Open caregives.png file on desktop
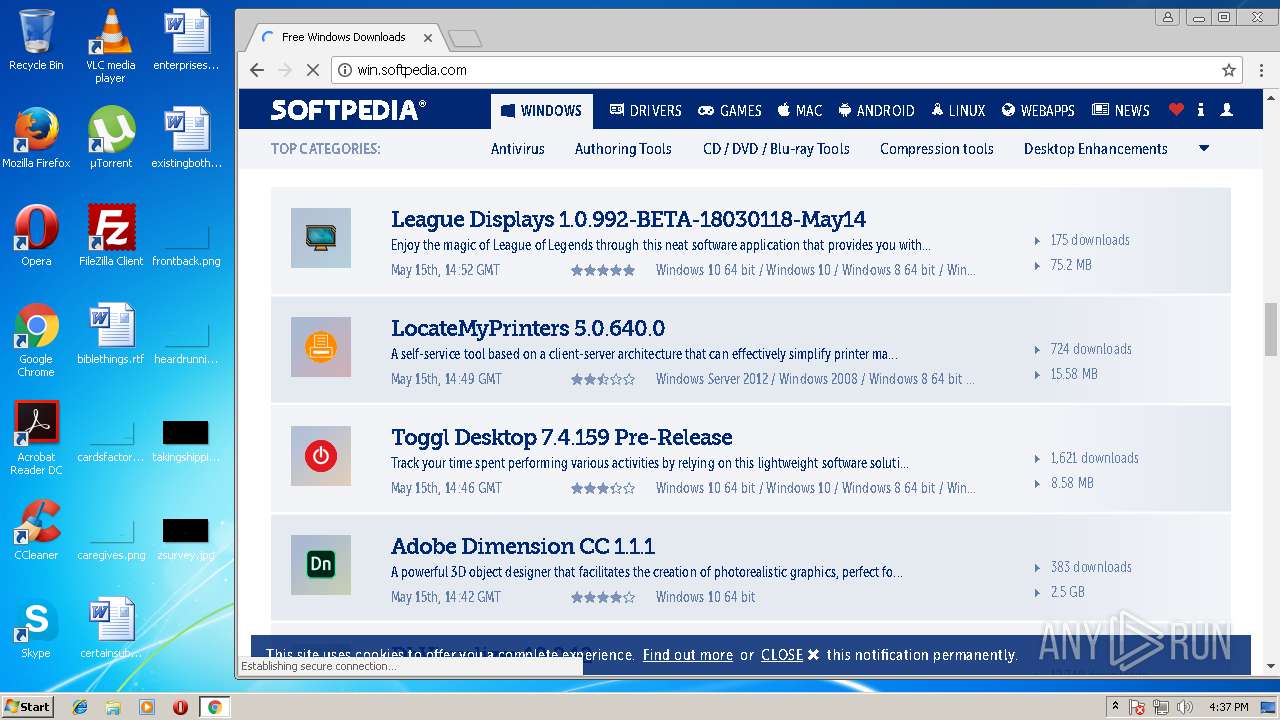This screenshot has width=1280, height=720. click(x=111, y=539)
